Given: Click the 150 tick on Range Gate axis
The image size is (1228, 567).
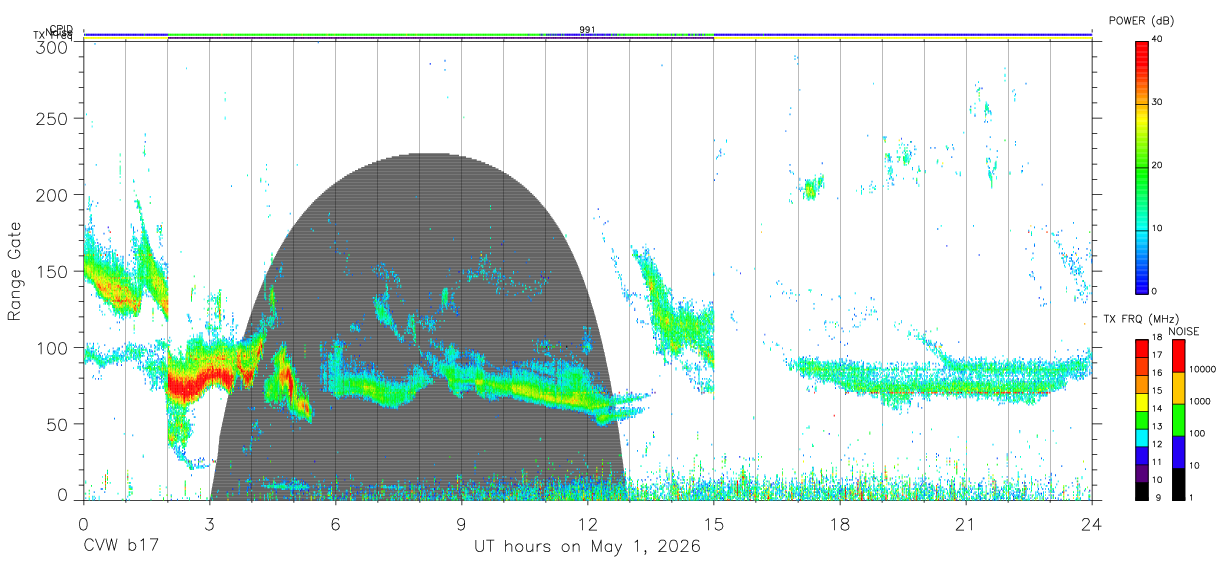Looking at the screenshot, I should [x=51, y=271].
